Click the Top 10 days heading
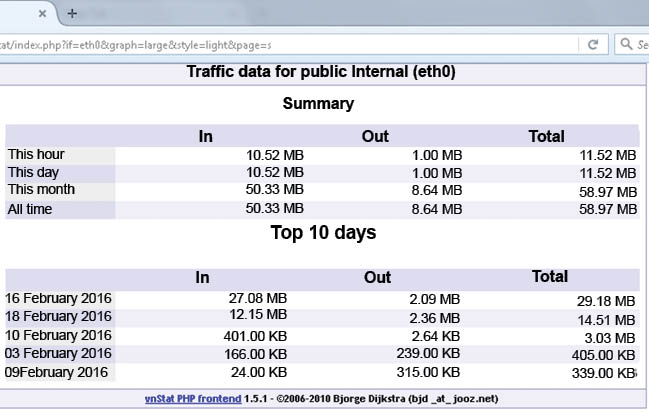 click(323, 232)
